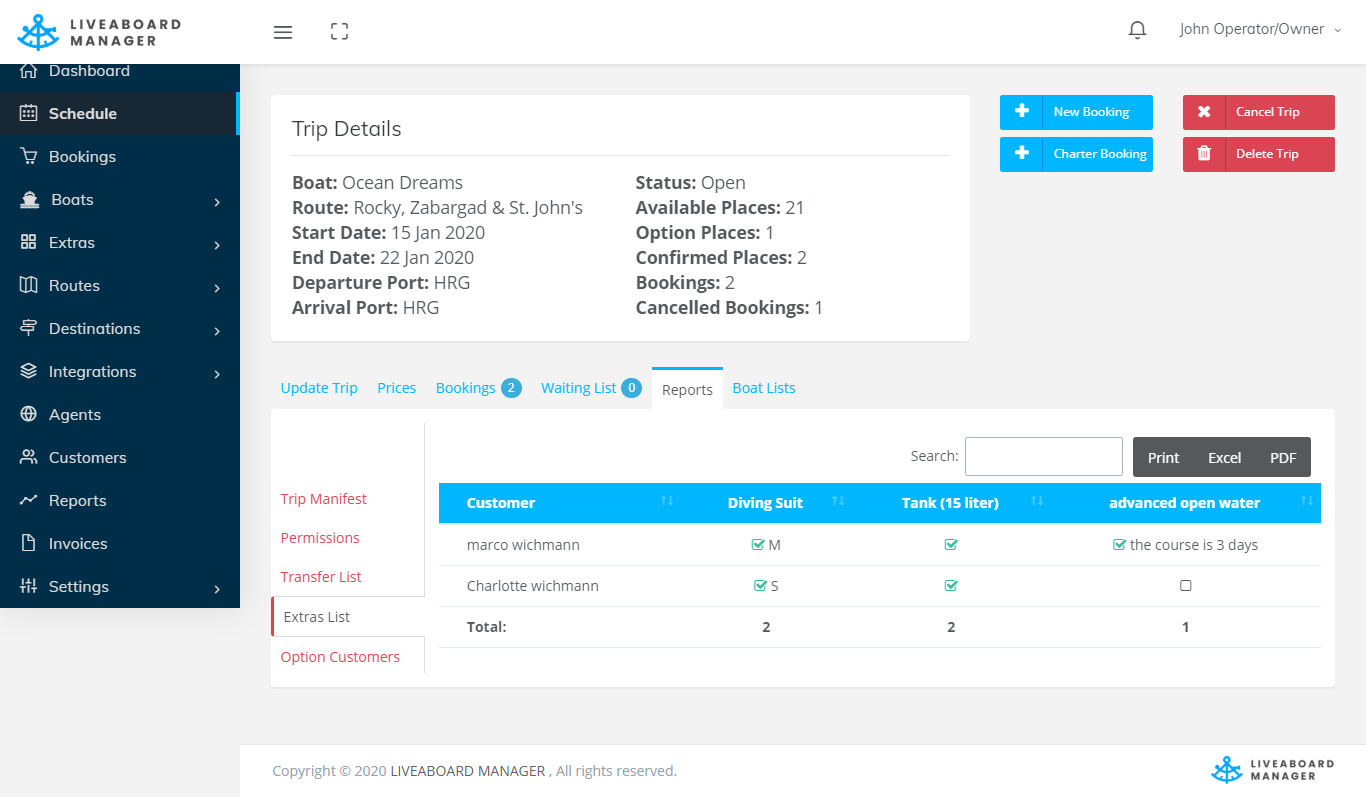Open the Trip Manifest report tab
Viewport: 1366px width, 797px height.
323,499
